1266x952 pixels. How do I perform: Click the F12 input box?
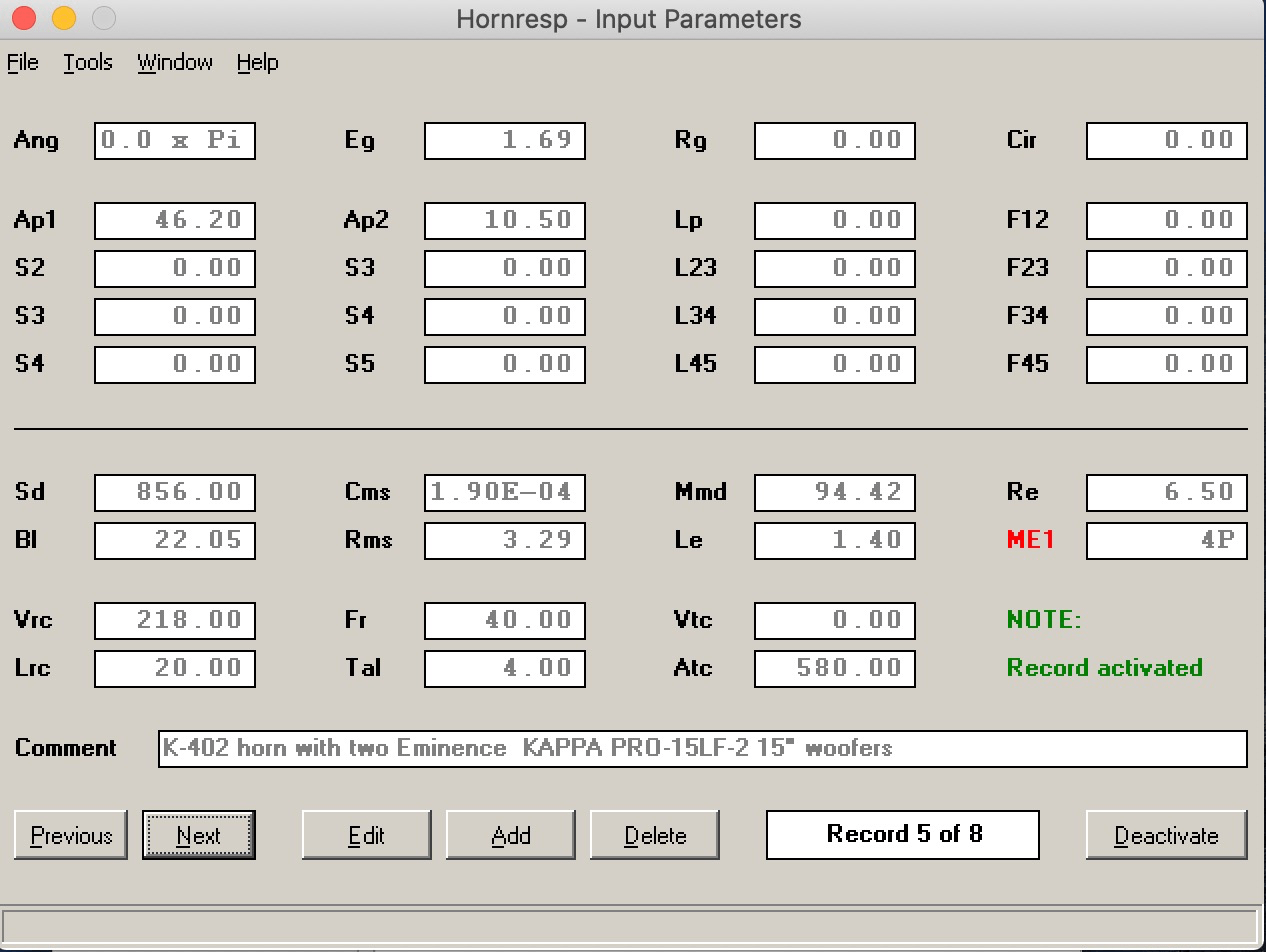[1167, 221]
